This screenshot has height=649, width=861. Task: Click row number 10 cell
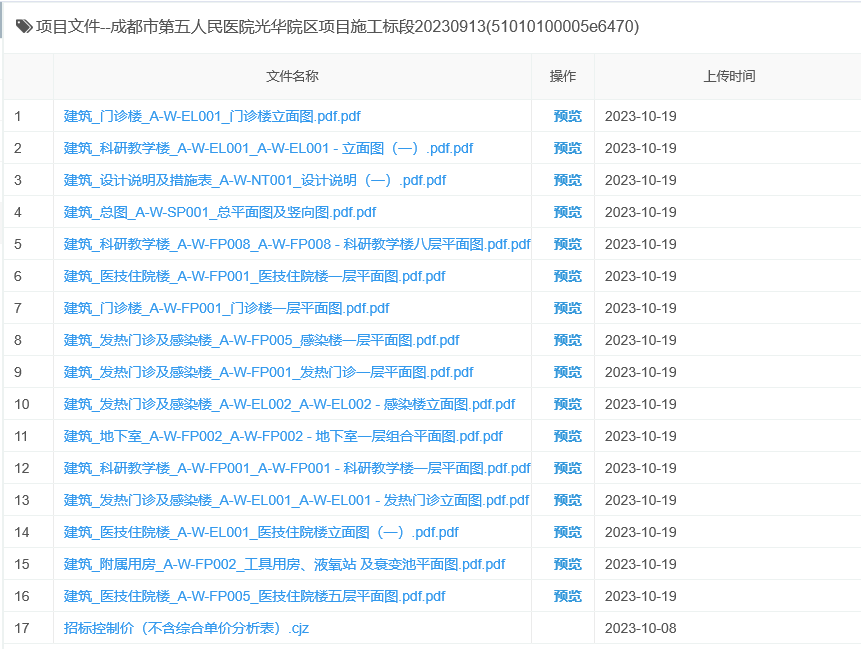click(28, 404)
